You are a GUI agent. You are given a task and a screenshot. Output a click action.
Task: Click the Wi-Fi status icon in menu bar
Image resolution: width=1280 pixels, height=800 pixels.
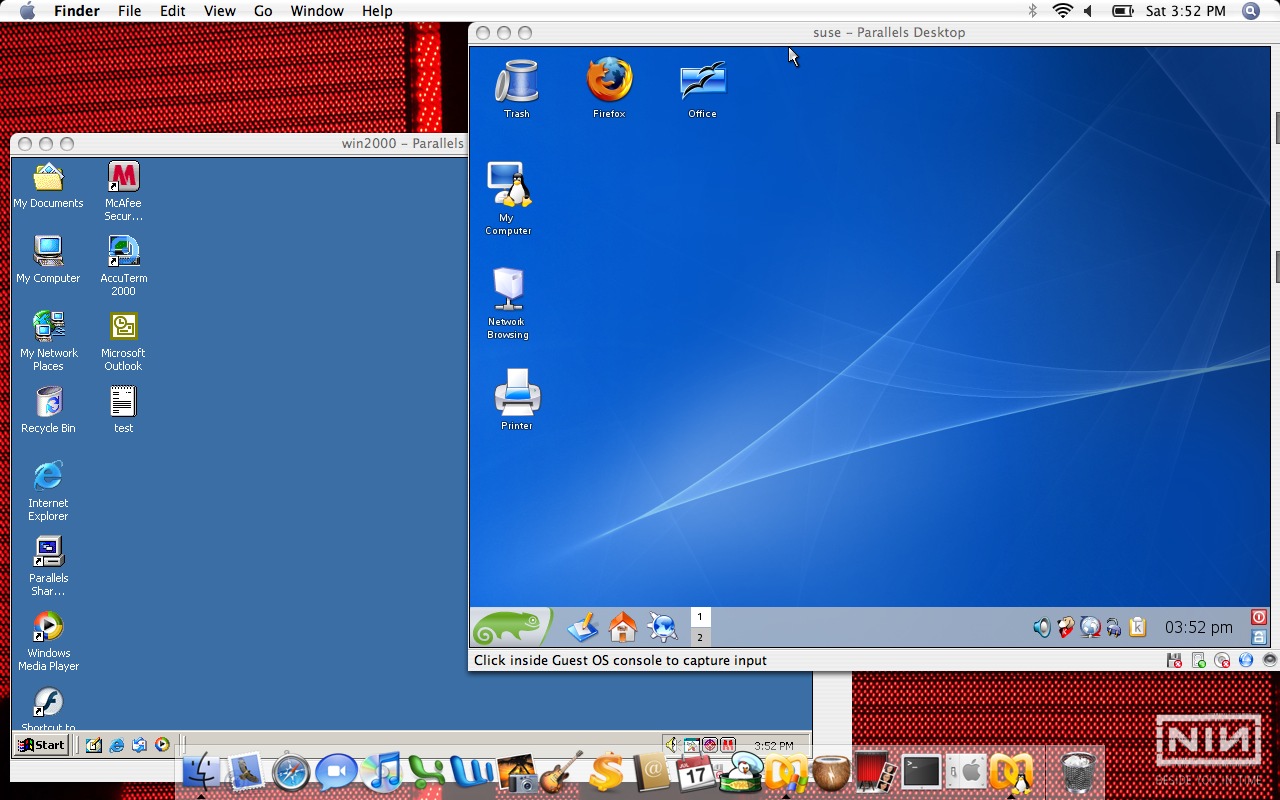click(x=1062, y=11)
